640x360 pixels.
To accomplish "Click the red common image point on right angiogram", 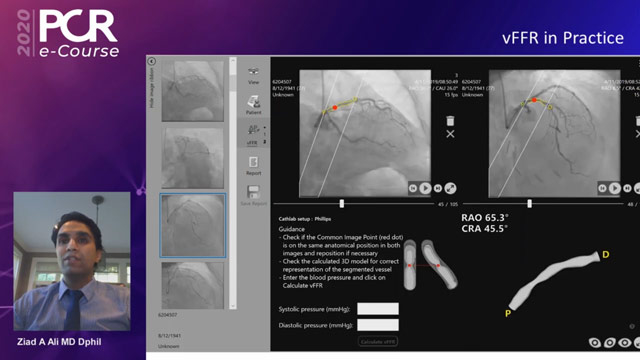I will click(x=534, y=100).
